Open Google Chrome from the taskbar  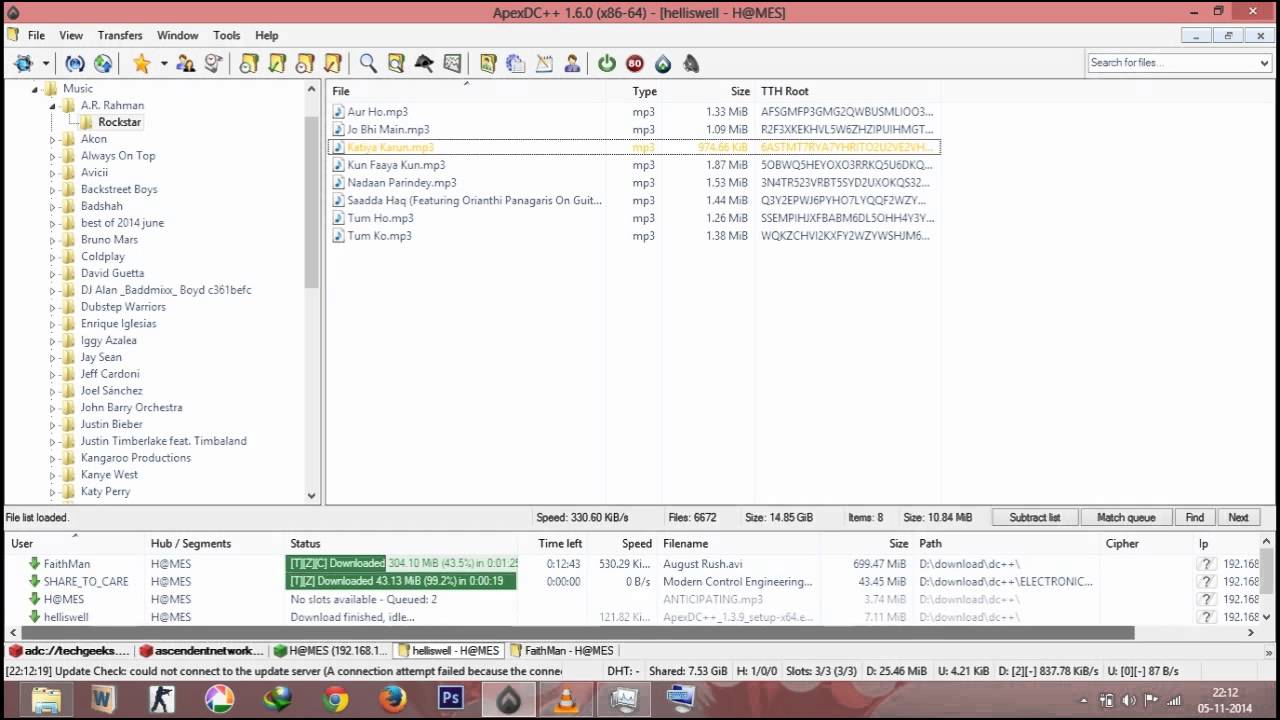(335, 698)
